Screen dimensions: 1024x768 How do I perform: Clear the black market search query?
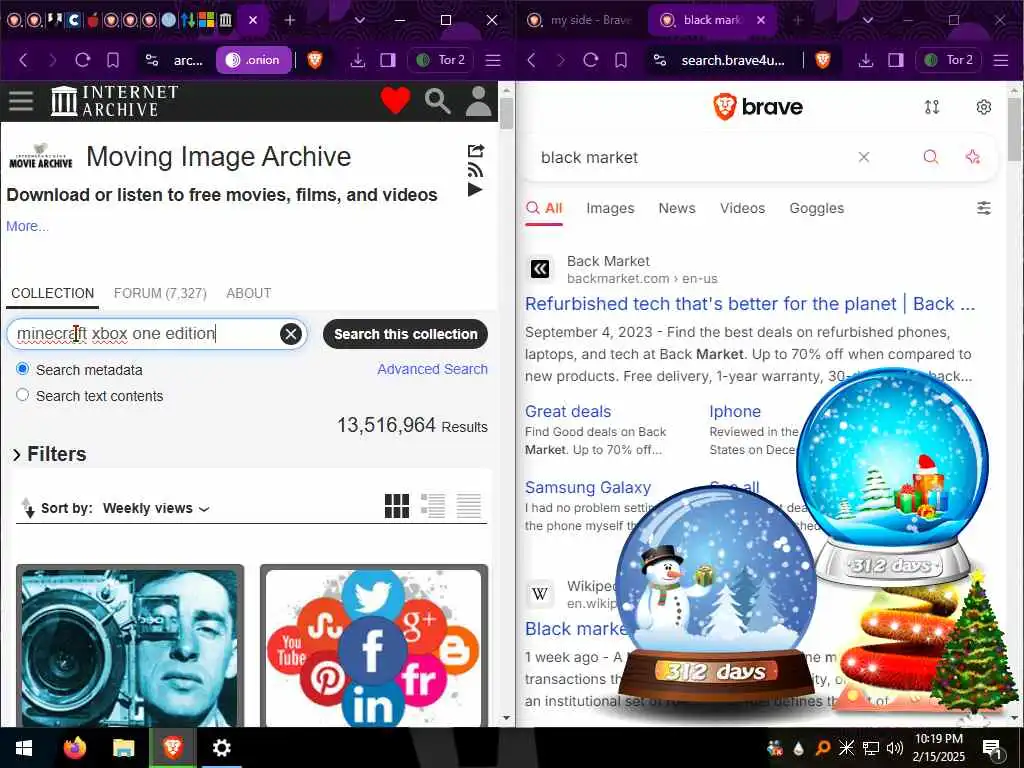tap(863, 157)
